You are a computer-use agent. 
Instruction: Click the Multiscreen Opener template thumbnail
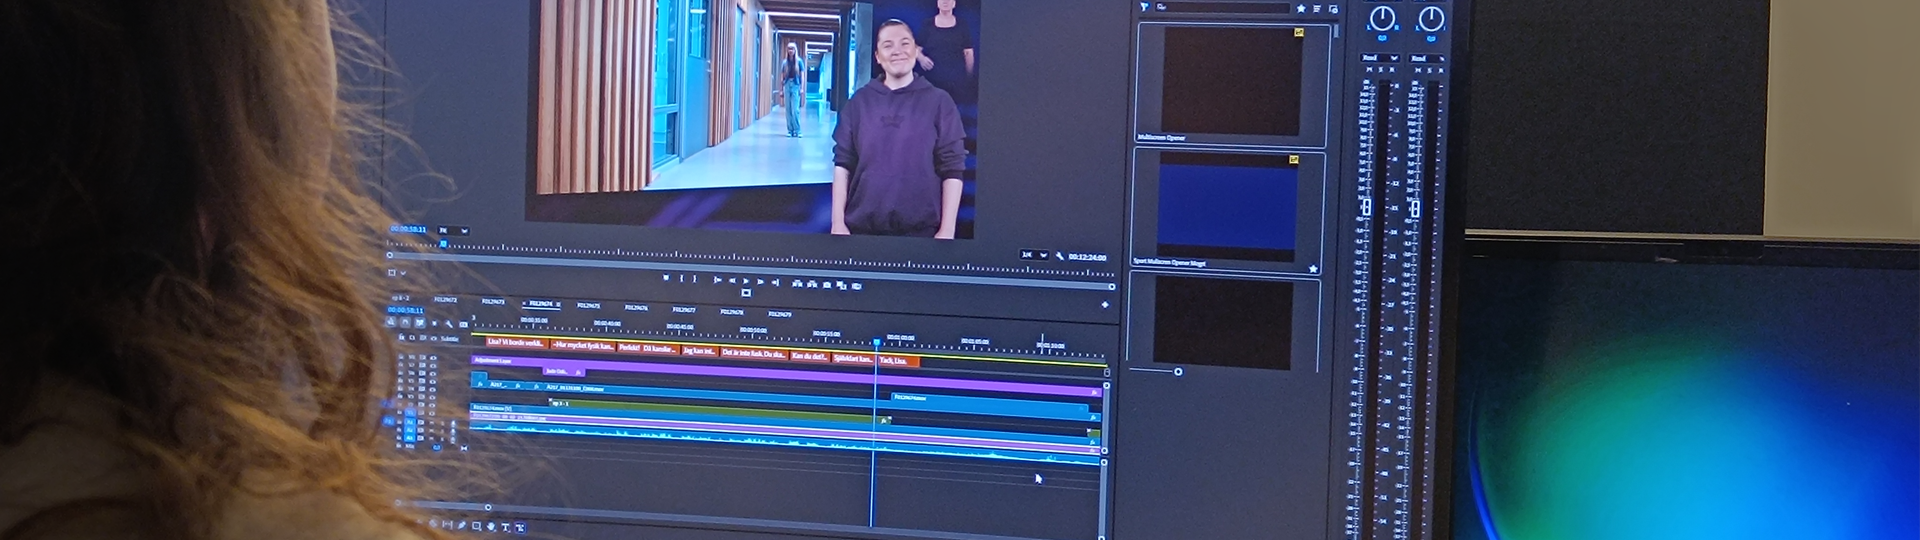point(1232,81)
